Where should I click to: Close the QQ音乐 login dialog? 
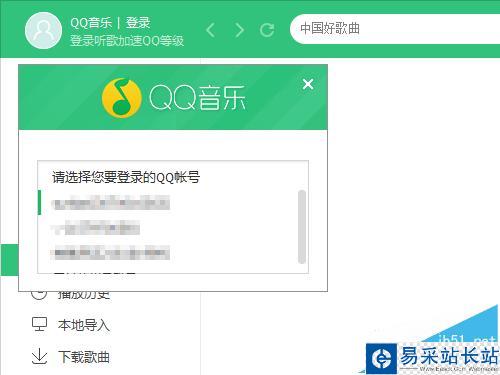click(308, 84)
